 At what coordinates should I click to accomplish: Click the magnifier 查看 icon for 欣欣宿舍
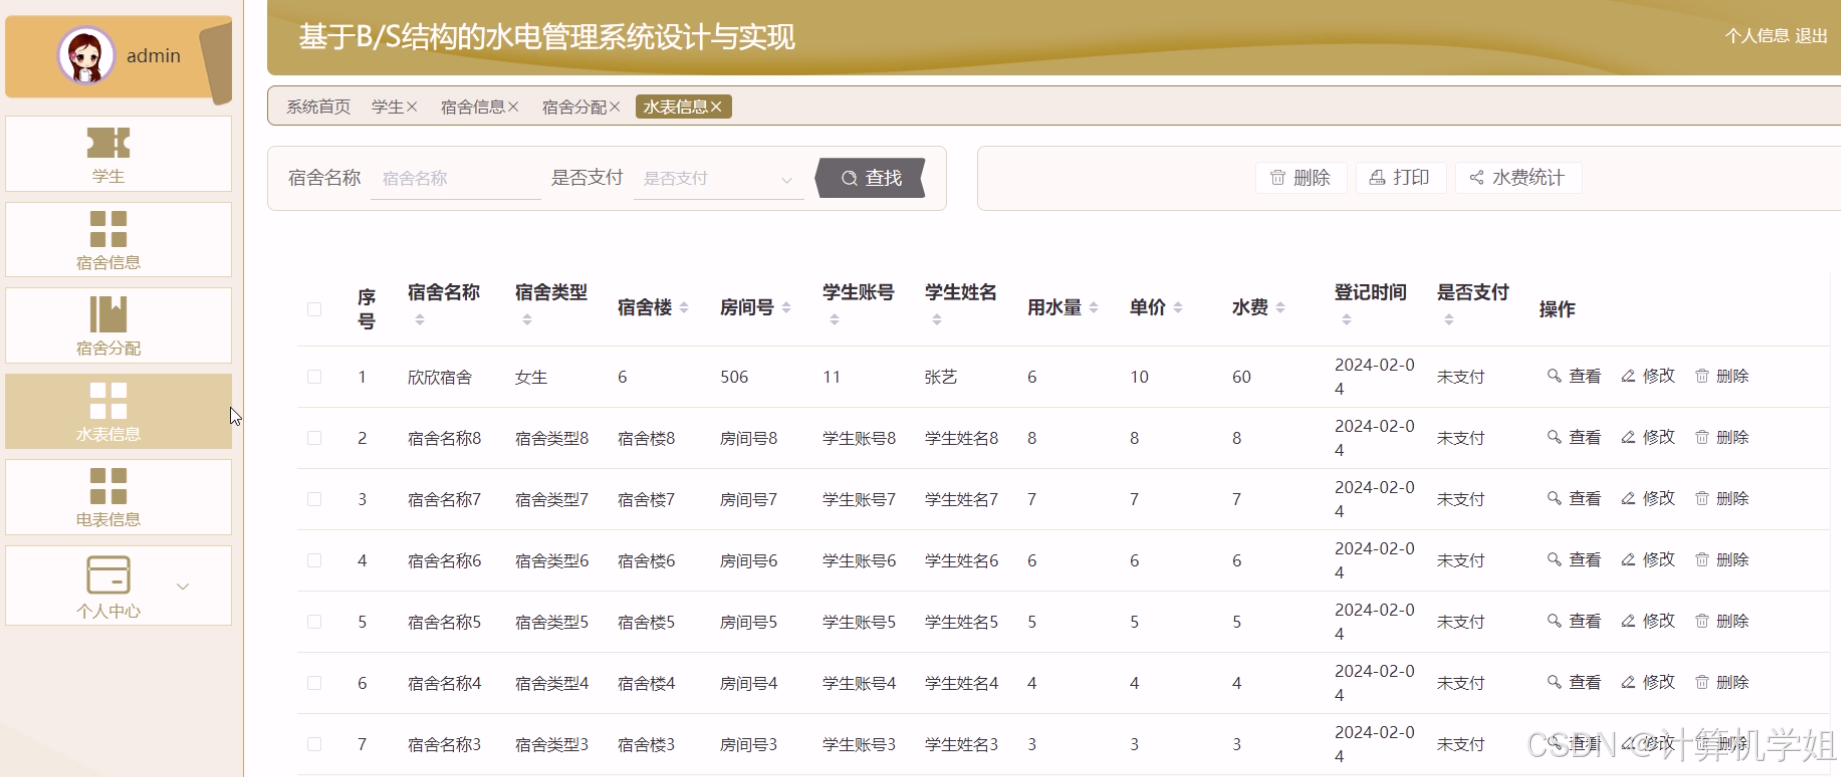1554,376
